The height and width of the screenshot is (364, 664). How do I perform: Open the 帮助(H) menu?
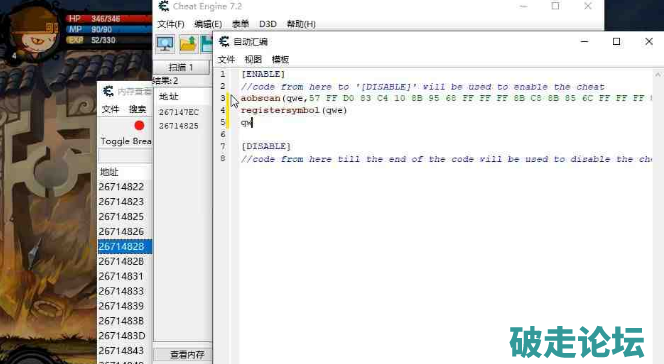[301, 24]
